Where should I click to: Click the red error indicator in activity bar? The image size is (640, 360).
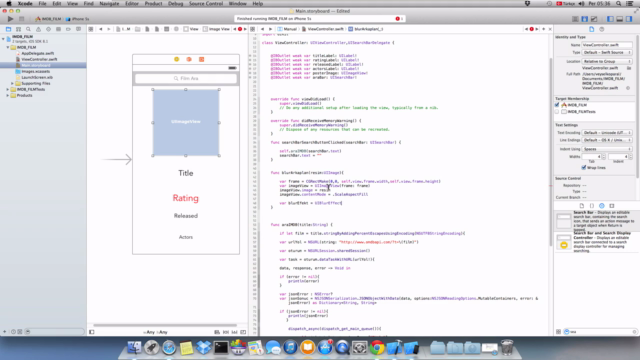398,19
